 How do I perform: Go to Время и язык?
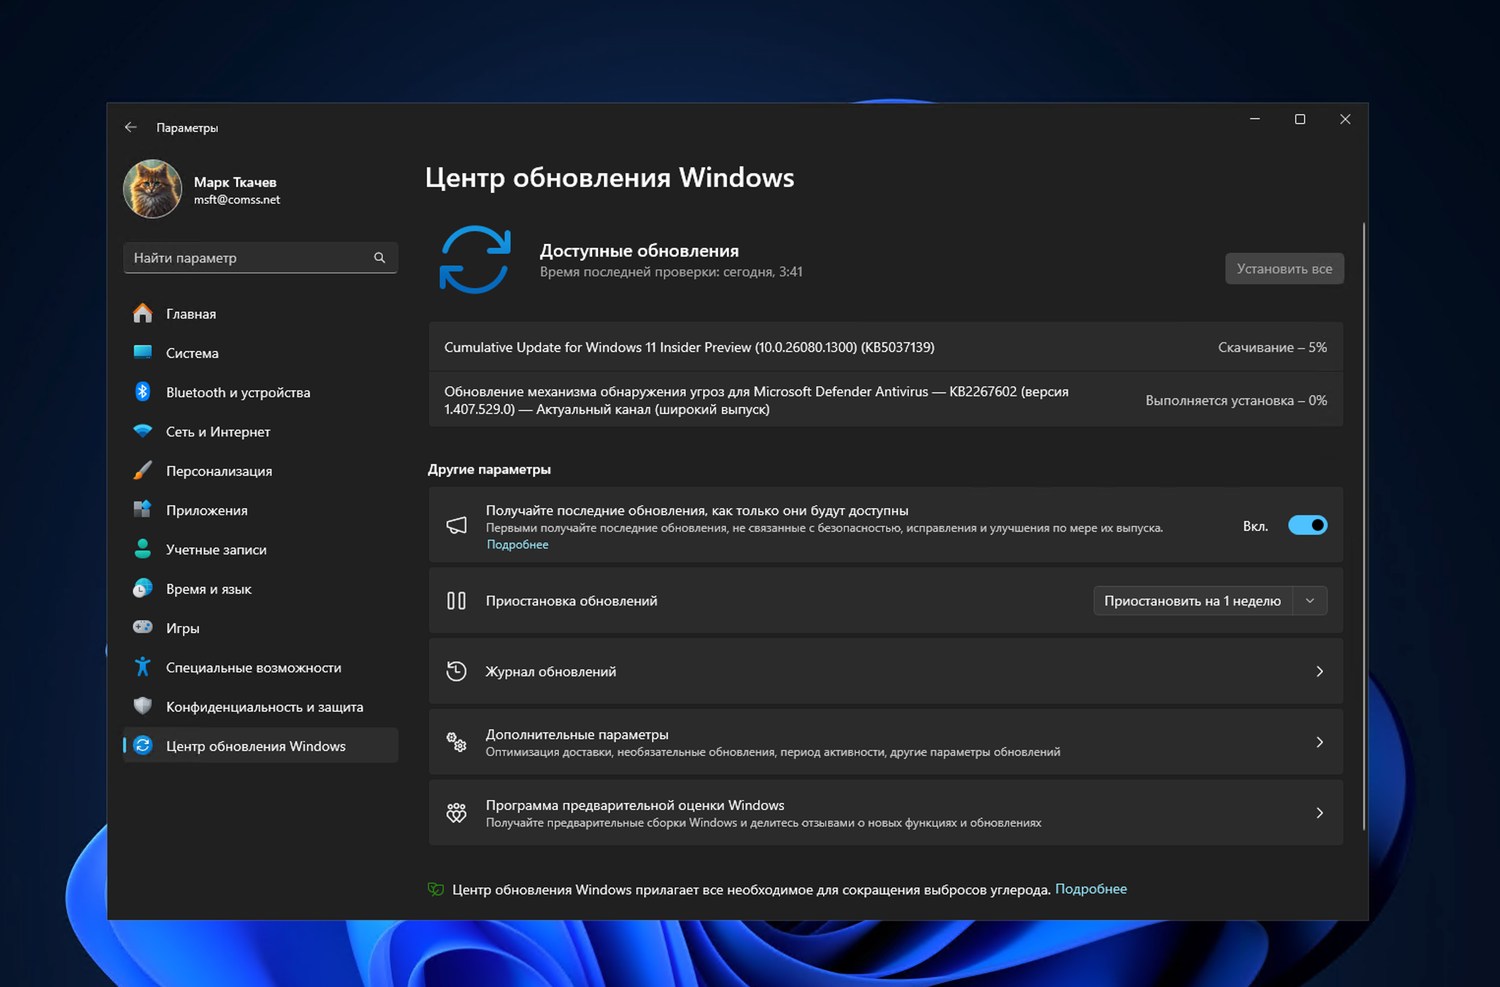(x=260, y=589)
